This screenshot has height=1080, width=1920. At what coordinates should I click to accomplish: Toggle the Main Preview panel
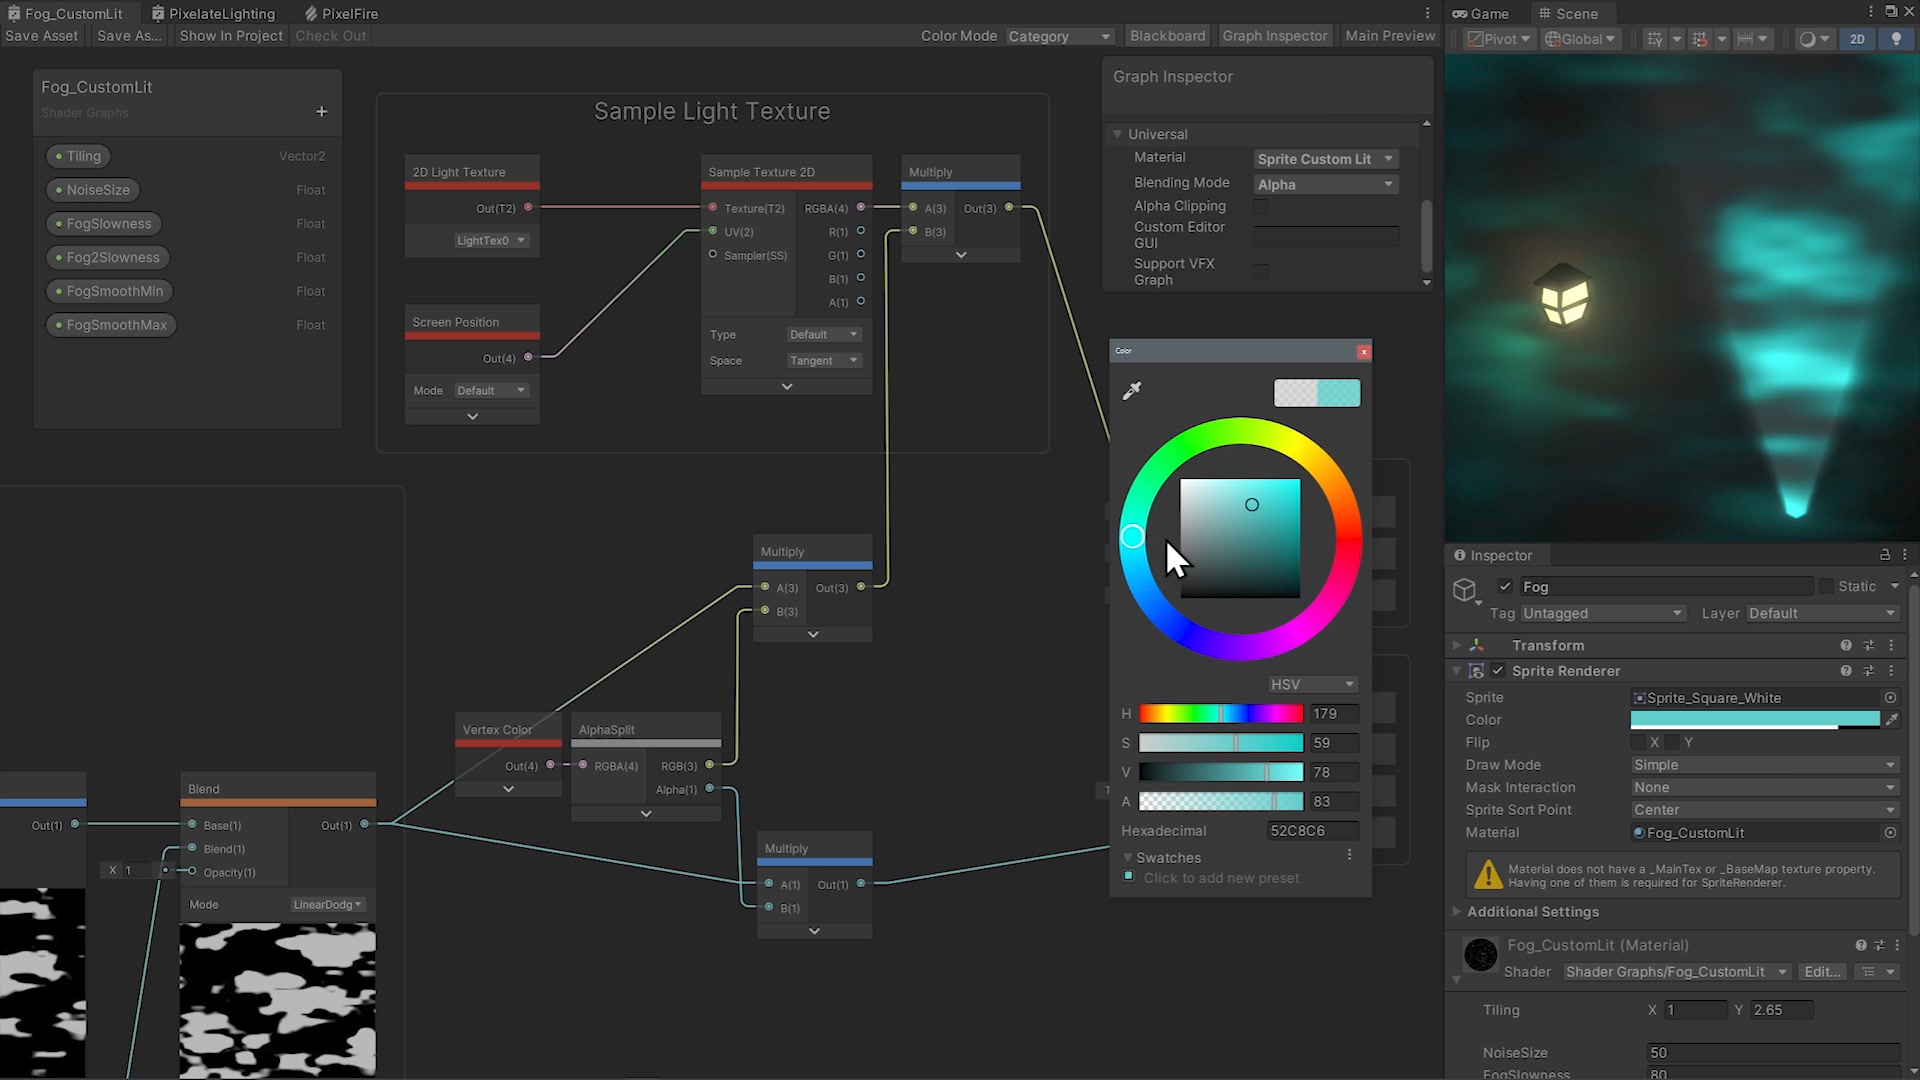pos(1390,36)
